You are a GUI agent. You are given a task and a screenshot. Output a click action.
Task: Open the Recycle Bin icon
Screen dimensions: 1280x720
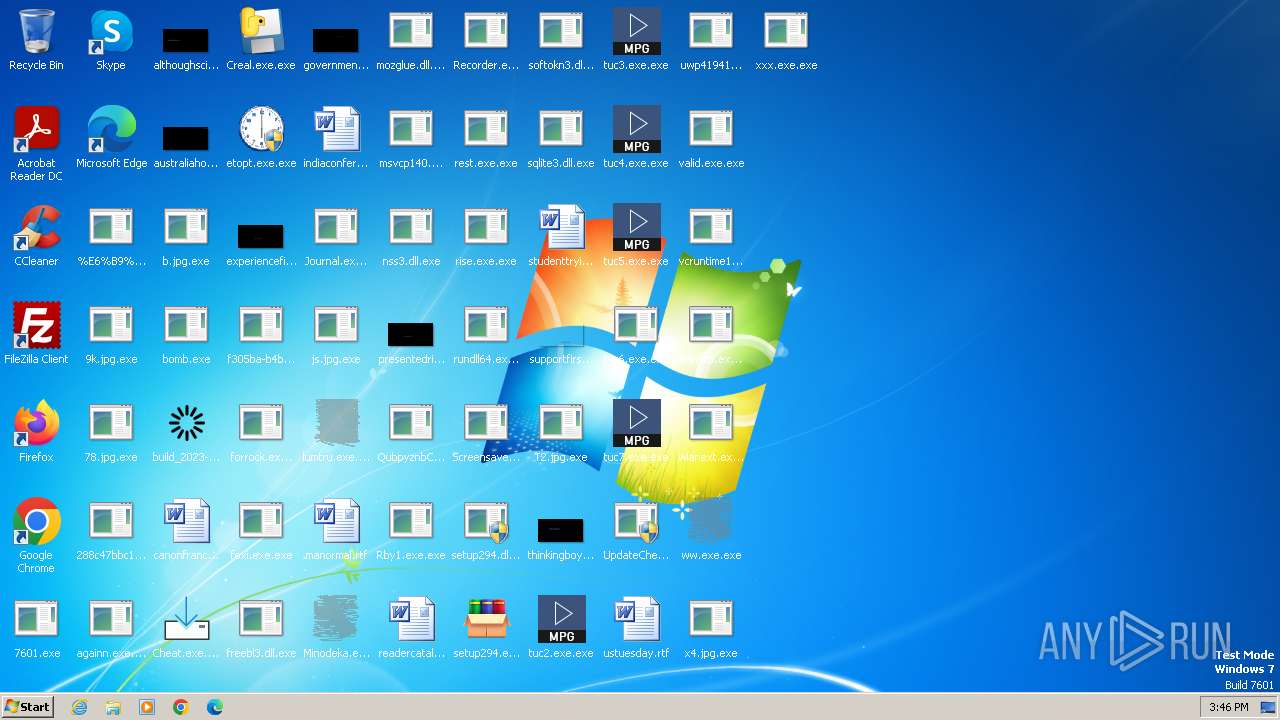[x=36, y=32]
